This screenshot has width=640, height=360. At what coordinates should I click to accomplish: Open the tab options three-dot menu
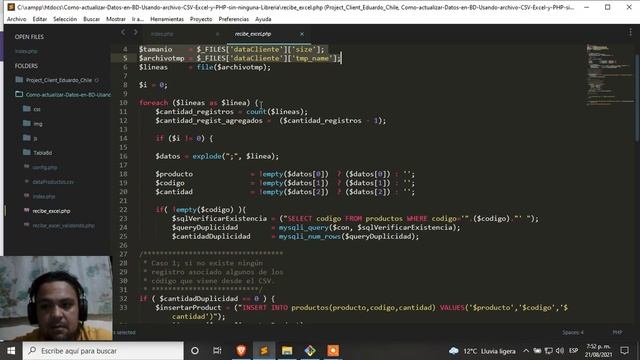(630, 32)
